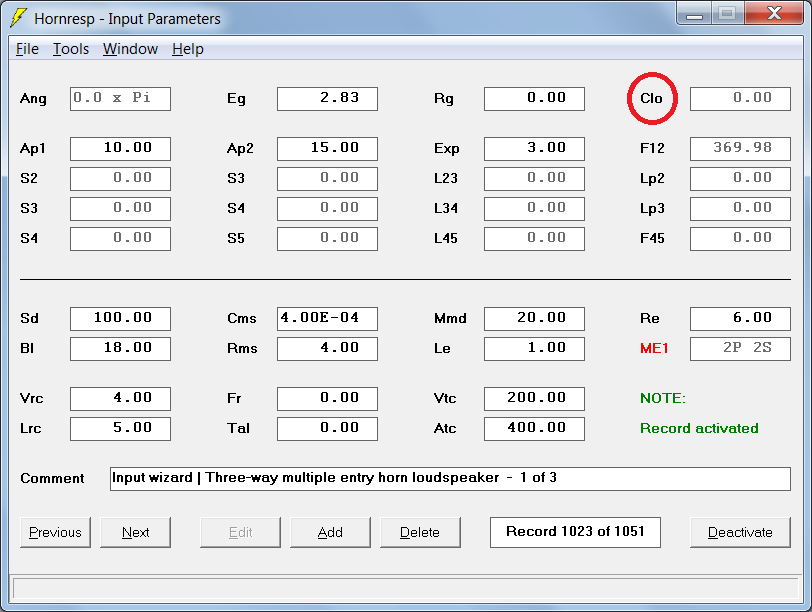Click the S4 field in the L34 row
The width and height of the screenshot is (812, 612).
pos(327,209)
